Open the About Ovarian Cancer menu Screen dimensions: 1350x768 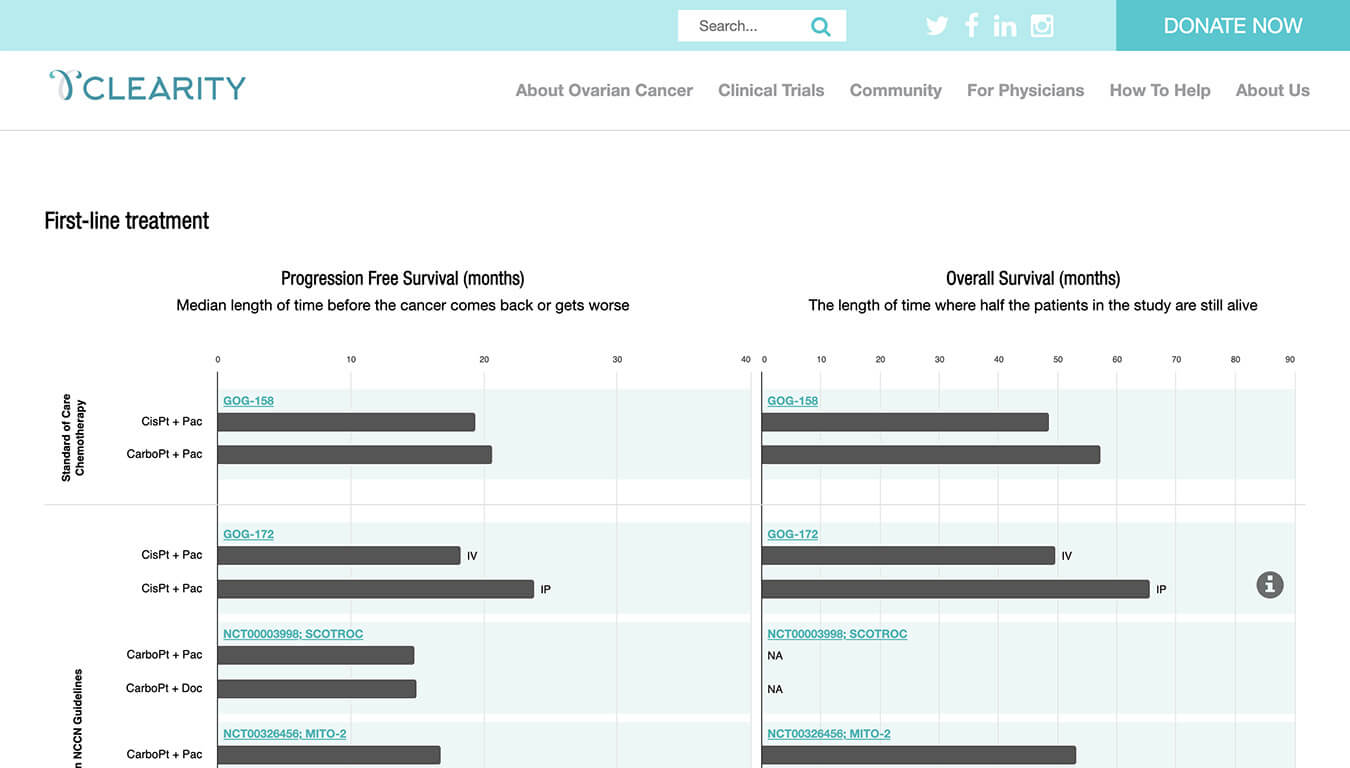coord(604,90)
